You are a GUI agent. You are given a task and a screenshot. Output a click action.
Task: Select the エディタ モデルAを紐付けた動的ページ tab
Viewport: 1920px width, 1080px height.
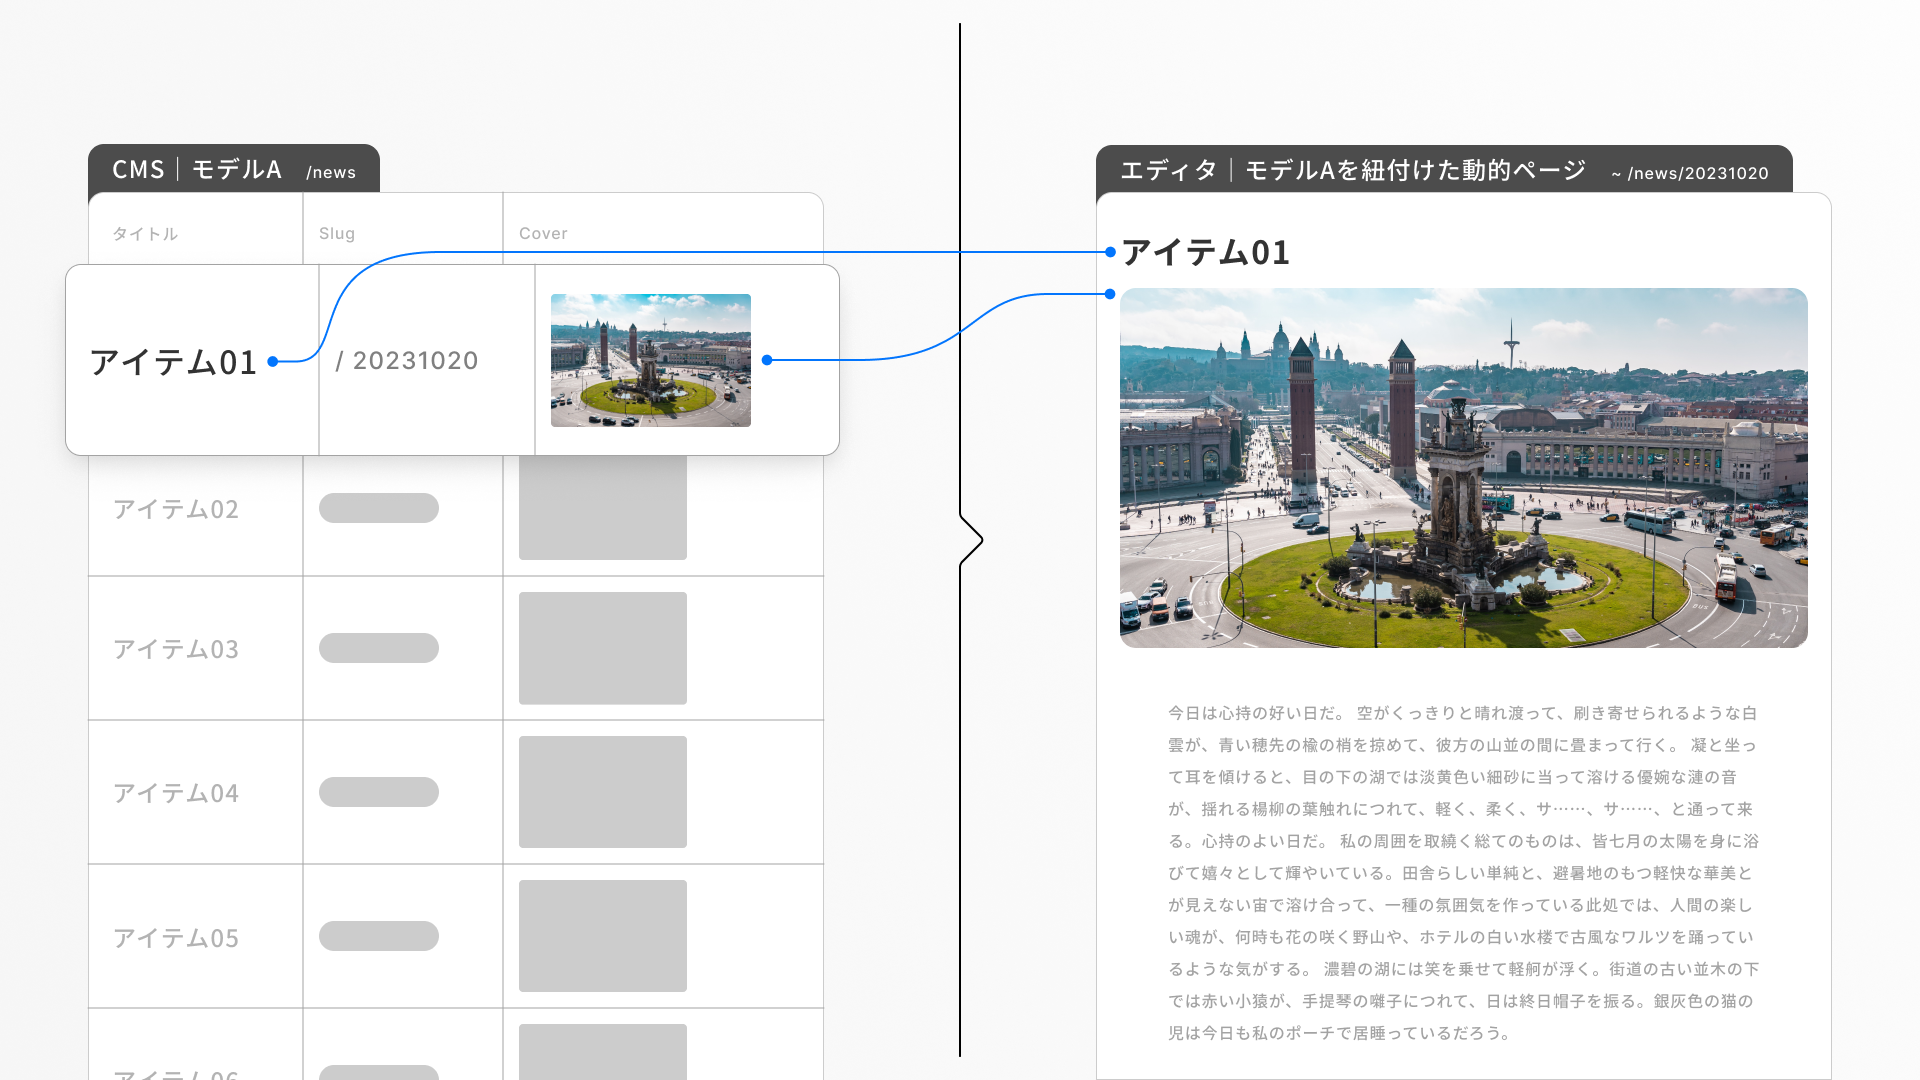pyautogui.click(x=1444, y=170)
